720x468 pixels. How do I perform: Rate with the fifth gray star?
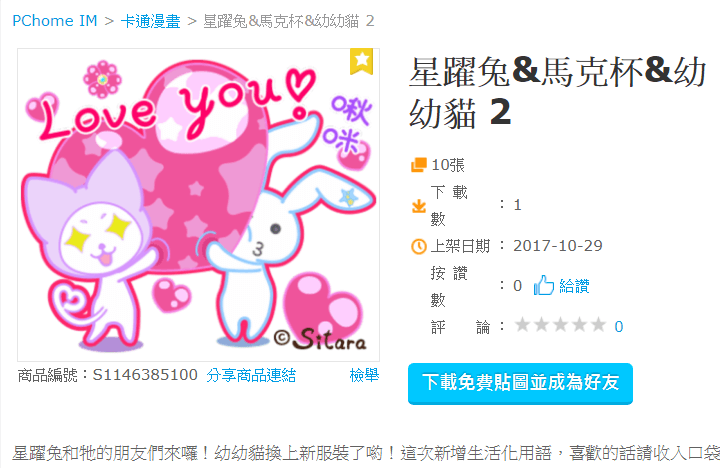598,325
